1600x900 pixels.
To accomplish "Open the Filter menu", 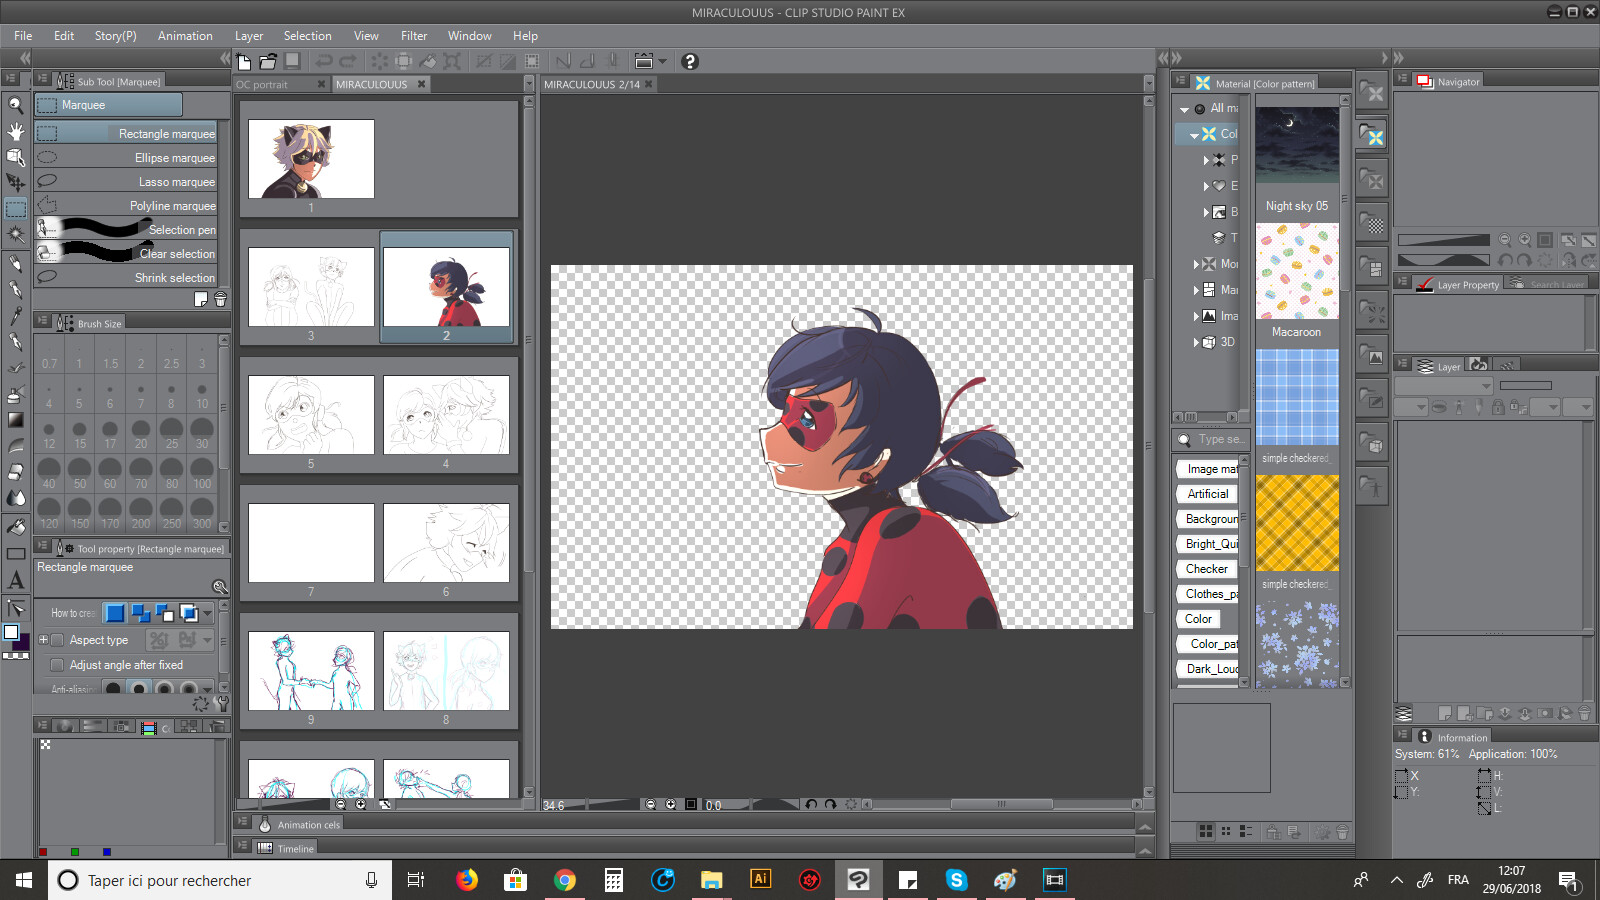I will [414, 36].
